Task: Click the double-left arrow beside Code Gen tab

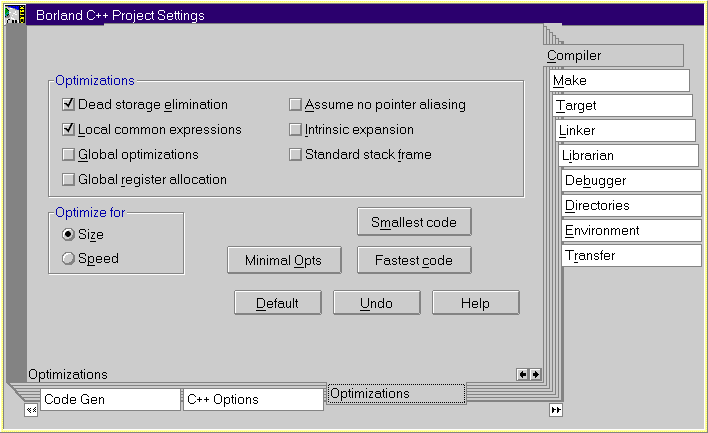Action: point(31,410)
